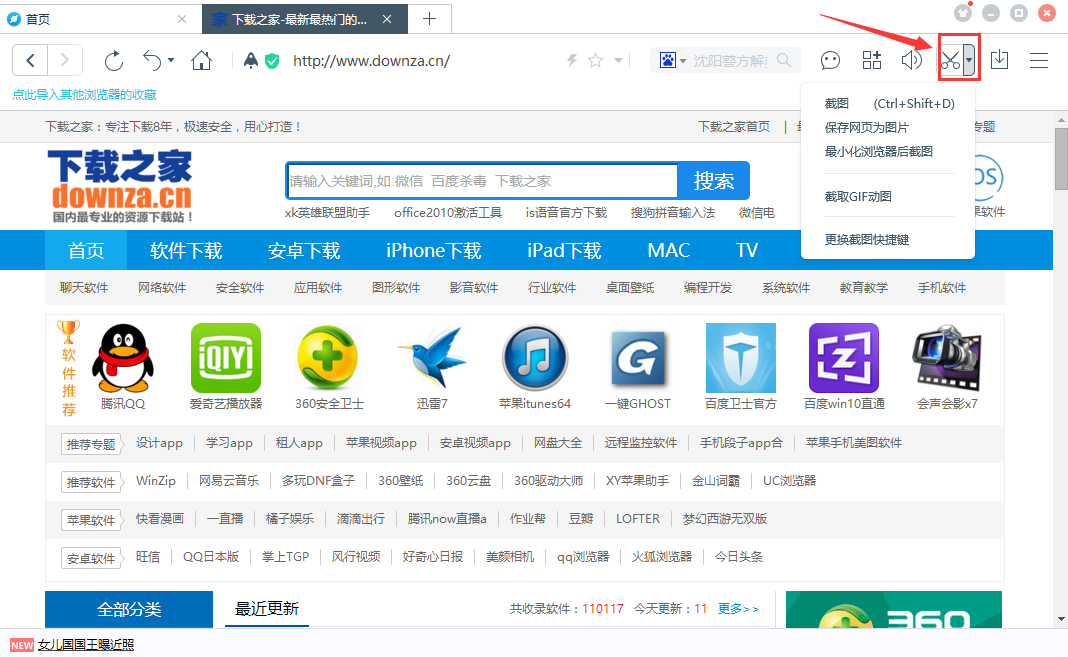Screen dimensions: 1068x657
Task: Open the hamburger menu icon
Action: [1039, 60]
